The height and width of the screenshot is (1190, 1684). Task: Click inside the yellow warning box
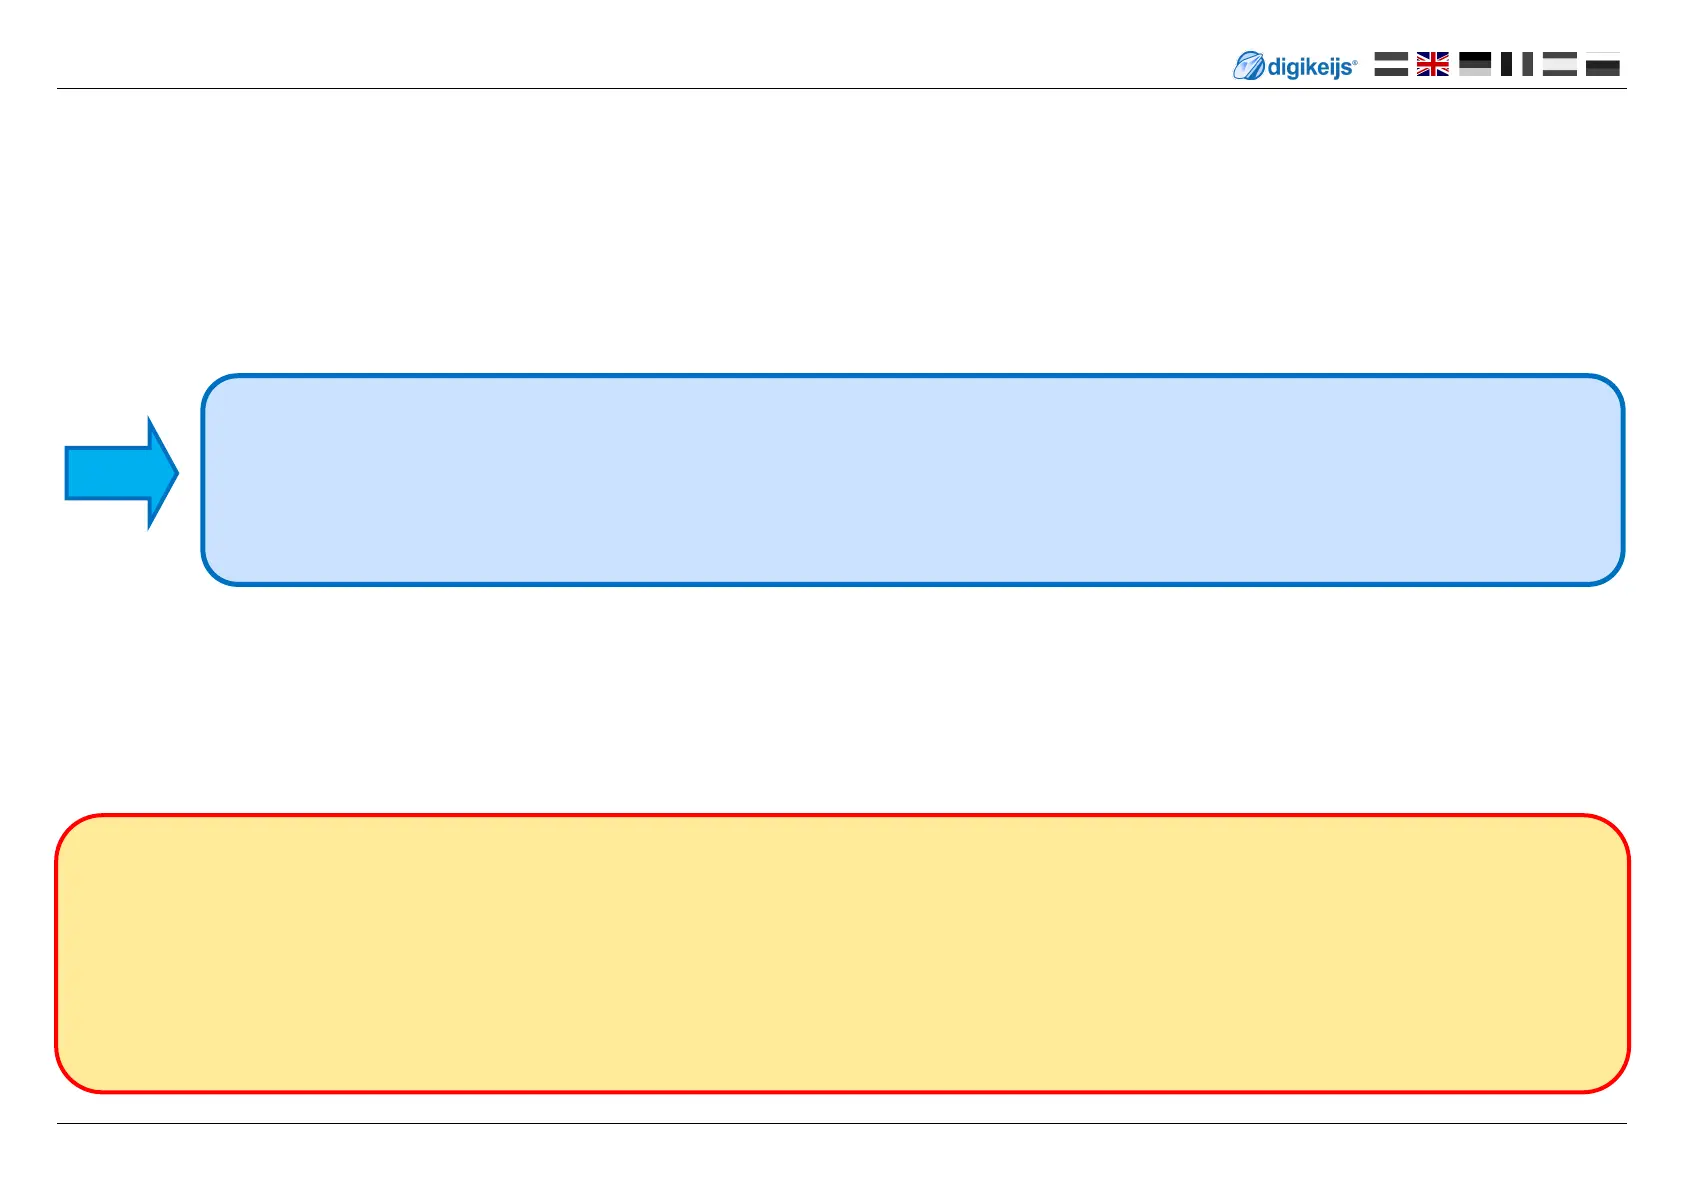tap(842, 953)
